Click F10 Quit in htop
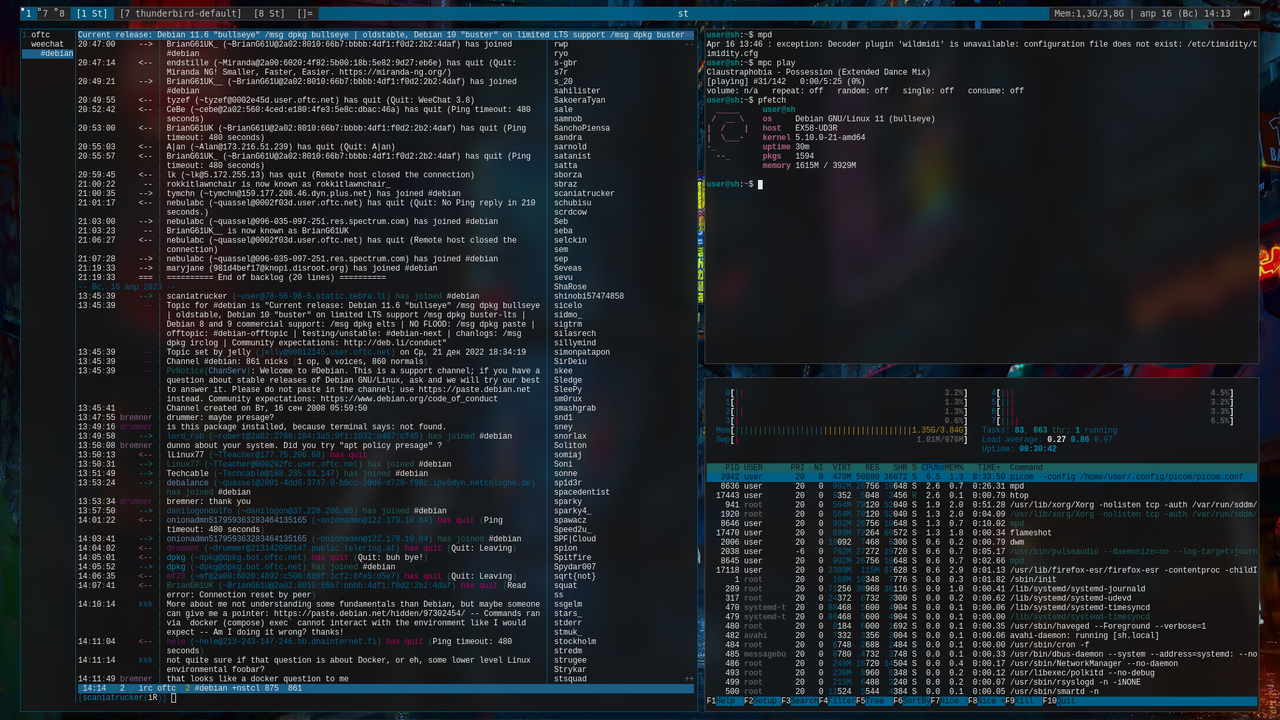 (x=1059, y=701)
